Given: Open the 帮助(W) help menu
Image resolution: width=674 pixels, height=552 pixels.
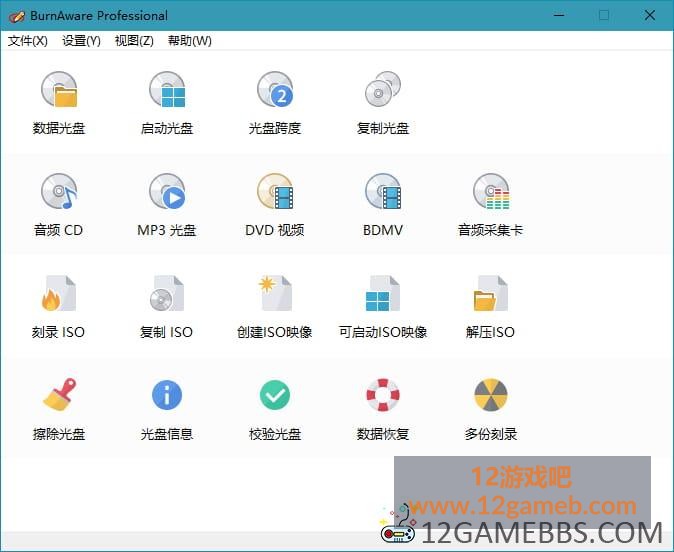Looking at the screenshot, I should [x=190, y=41].
